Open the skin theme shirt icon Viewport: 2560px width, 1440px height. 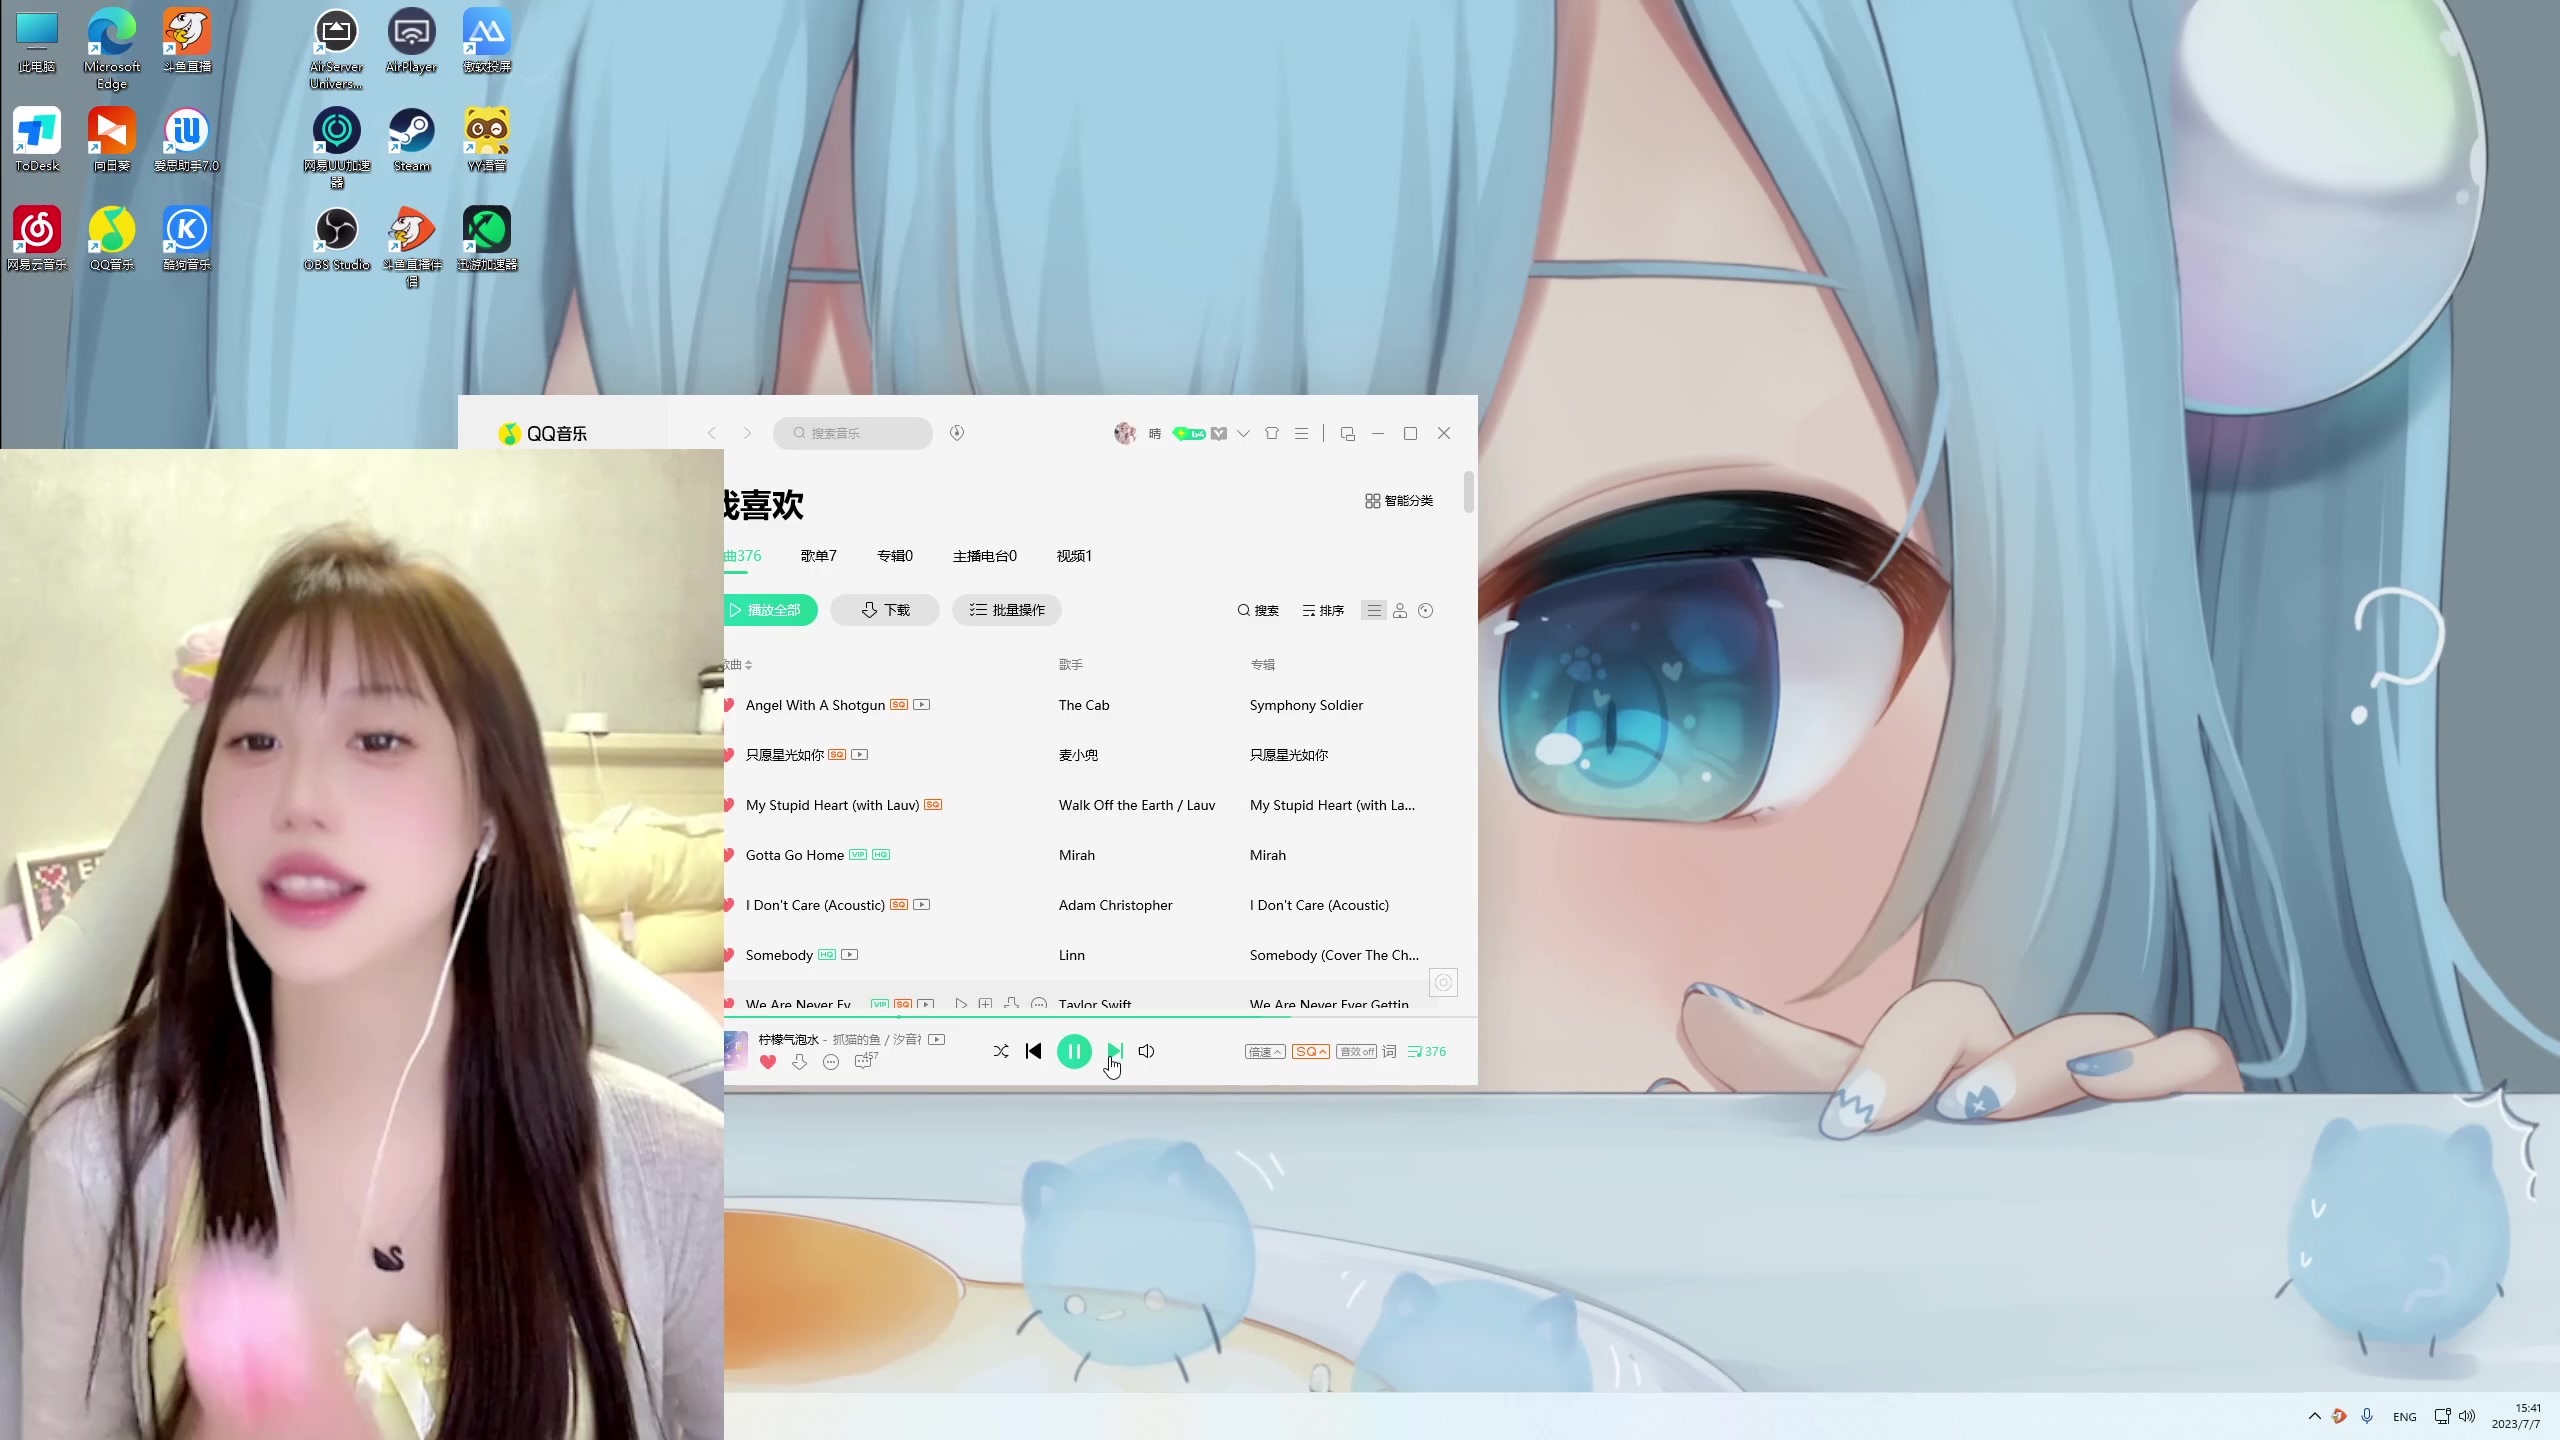(x=1272, y=433)
